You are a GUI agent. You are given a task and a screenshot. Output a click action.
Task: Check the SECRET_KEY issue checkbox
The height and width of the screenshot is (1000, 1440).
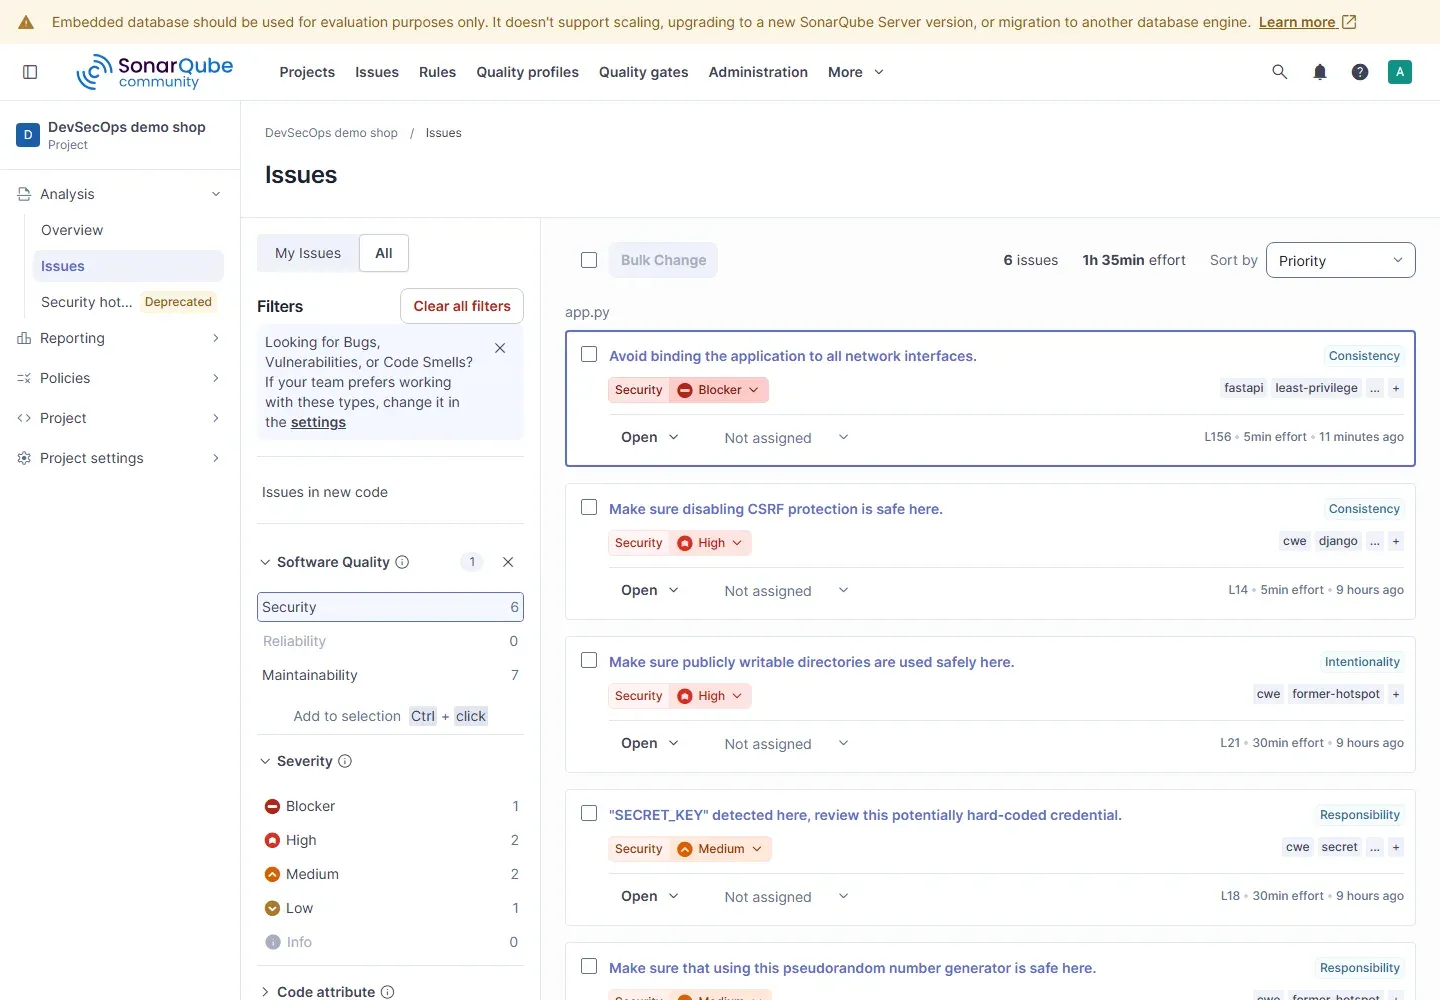589,813
